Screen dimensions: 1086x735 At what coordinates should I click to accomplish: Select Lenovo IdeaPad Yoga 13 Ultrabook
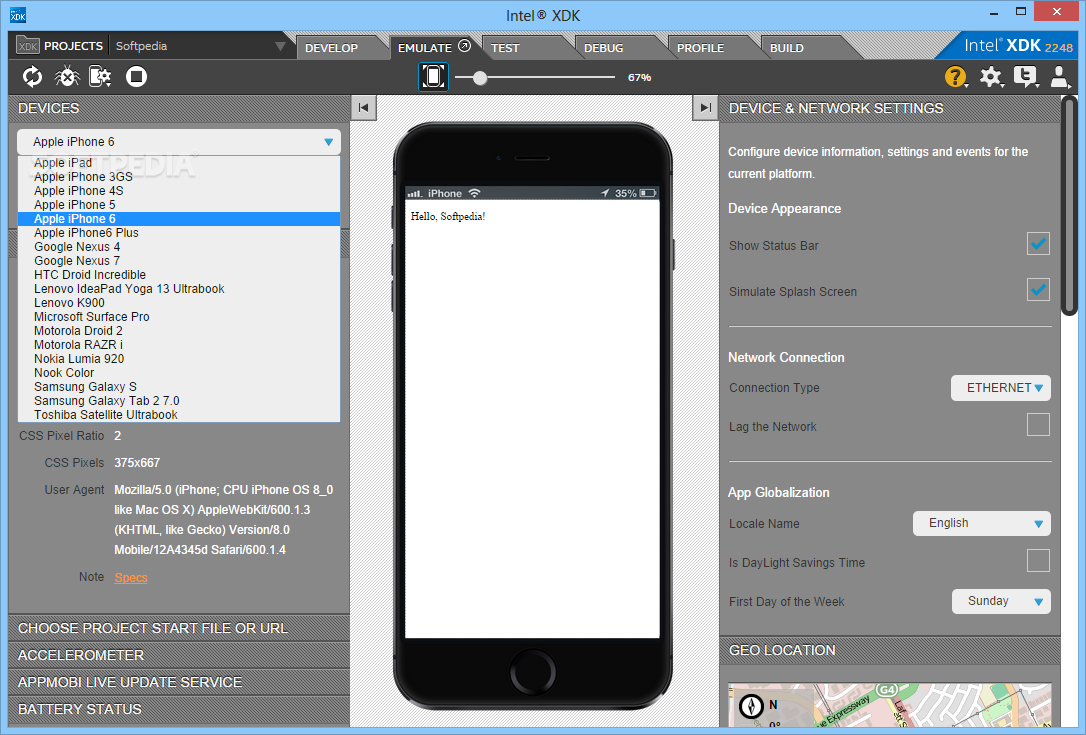179,289
